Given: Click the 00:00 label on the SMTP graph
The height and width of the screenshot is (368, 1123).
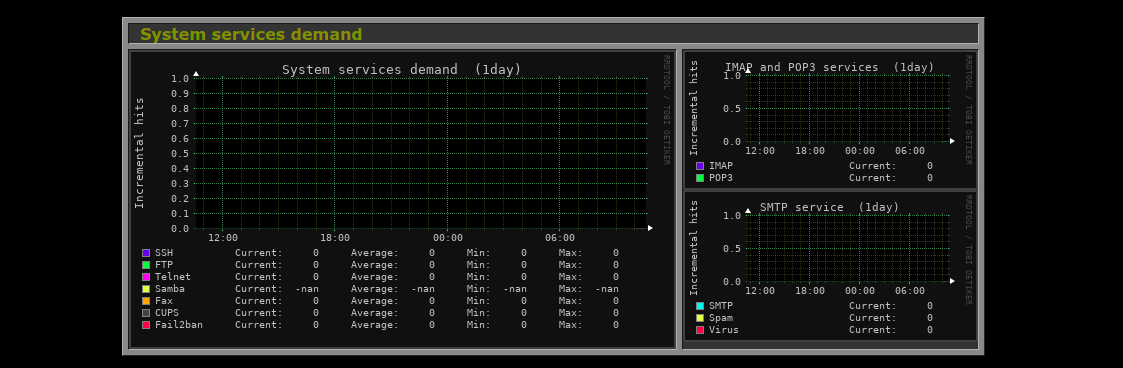Looking at the screenshot, I should tap(860, 291).
